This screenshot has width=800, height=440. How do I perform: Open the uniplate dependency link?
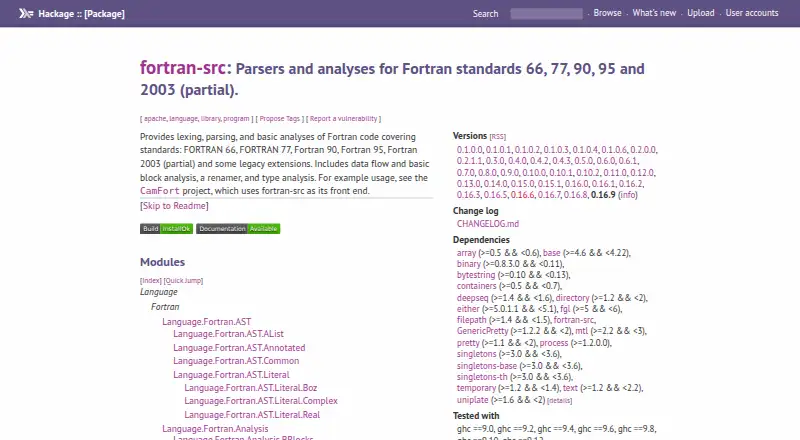[x=472, y=400]
